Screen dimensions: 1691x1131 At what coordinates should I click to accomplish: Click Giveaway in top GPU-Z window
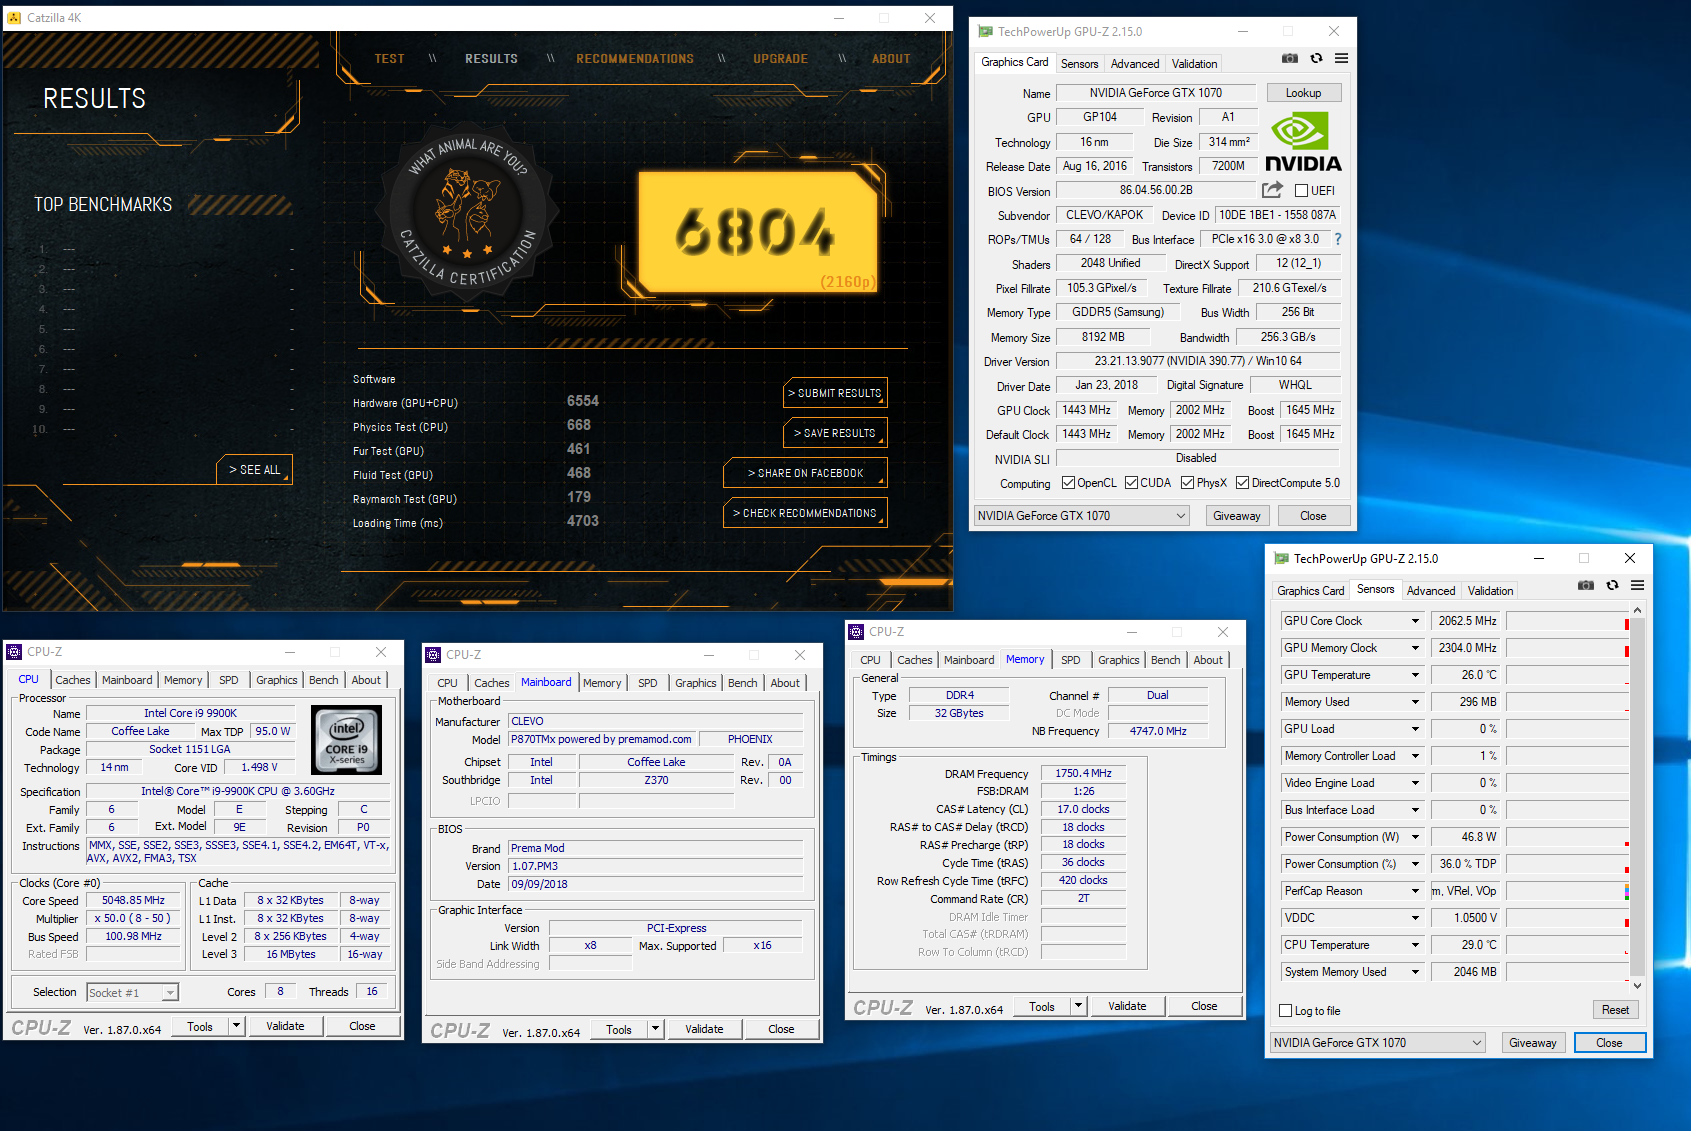click(x=1236, y=516)
